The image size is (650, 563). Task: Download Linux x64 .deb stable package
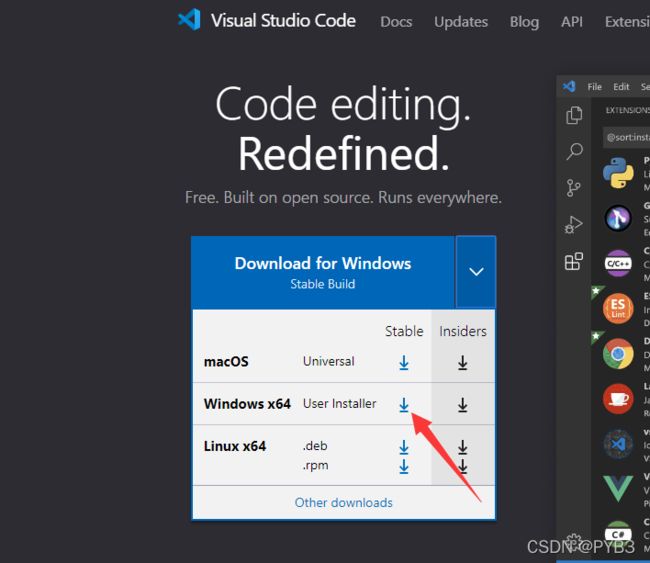click(x=404, y=447)
